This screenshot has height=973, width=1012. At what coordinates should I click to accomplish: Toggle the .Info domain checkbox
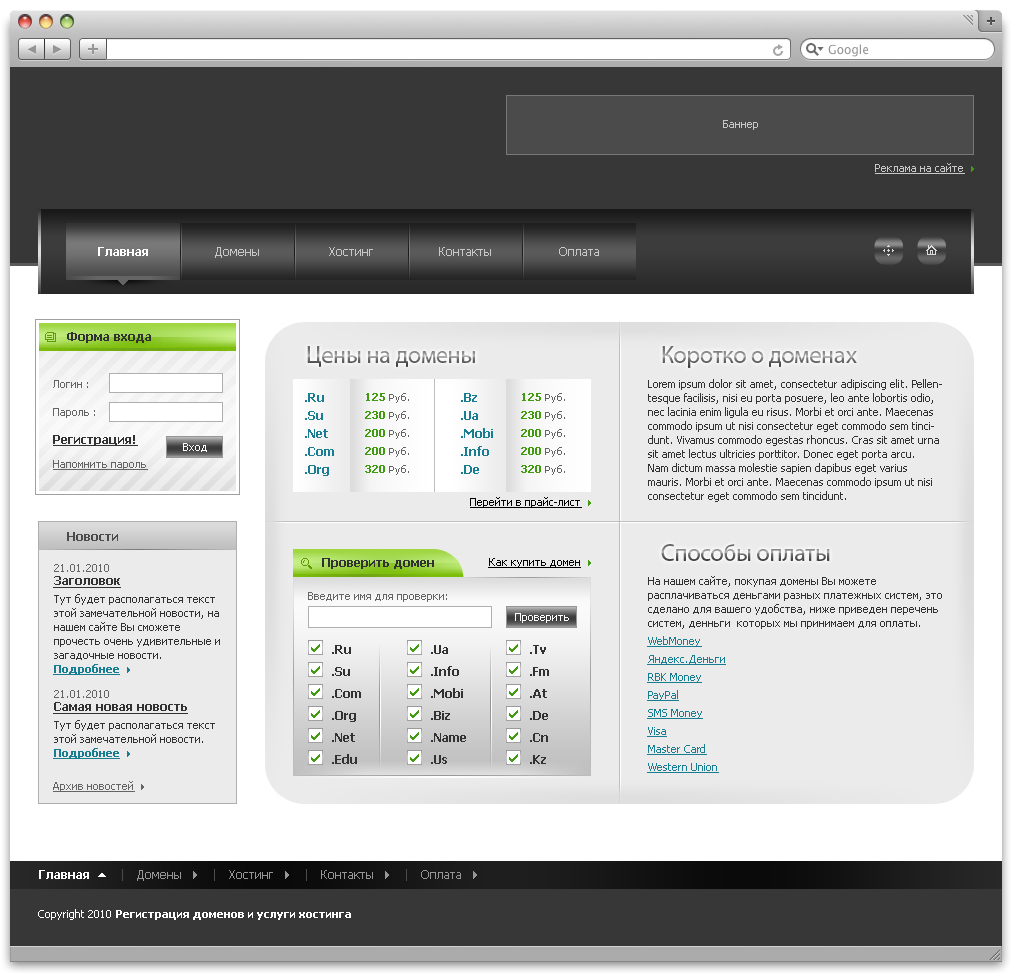pyautogui.click(x=414, y=670)
